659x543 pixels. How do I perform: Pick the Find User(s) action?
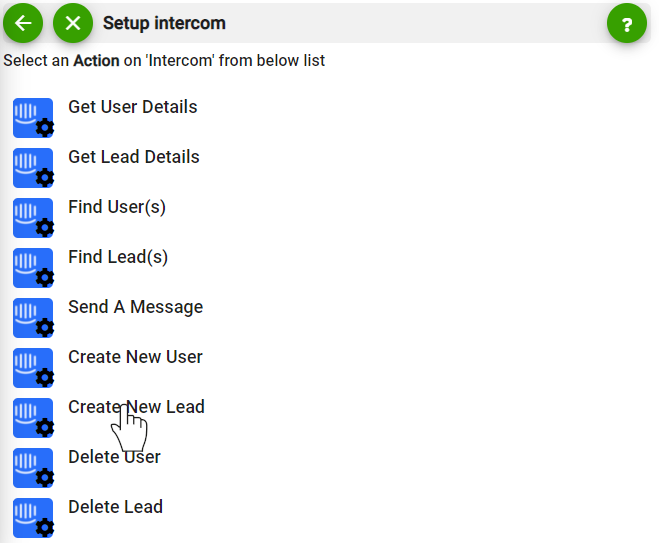(117, 207)
